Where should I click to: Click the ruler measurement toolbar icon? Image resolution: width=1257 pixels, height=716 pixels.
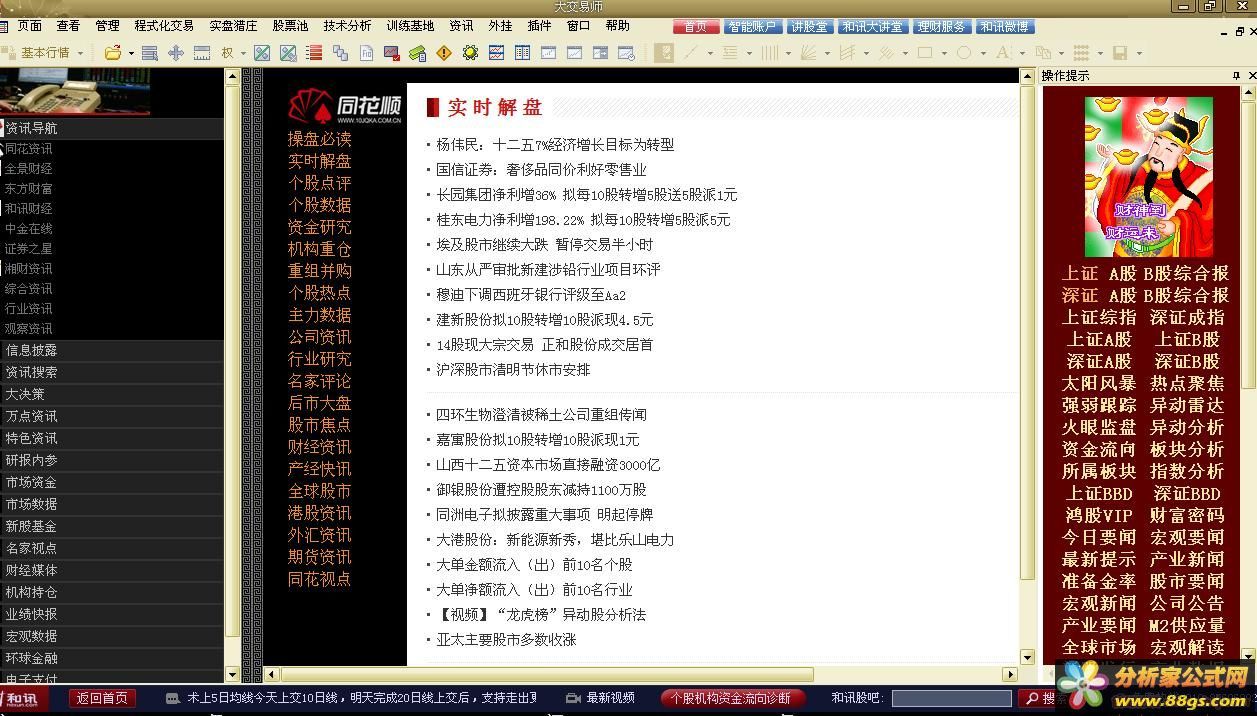(x=202, y=53)
